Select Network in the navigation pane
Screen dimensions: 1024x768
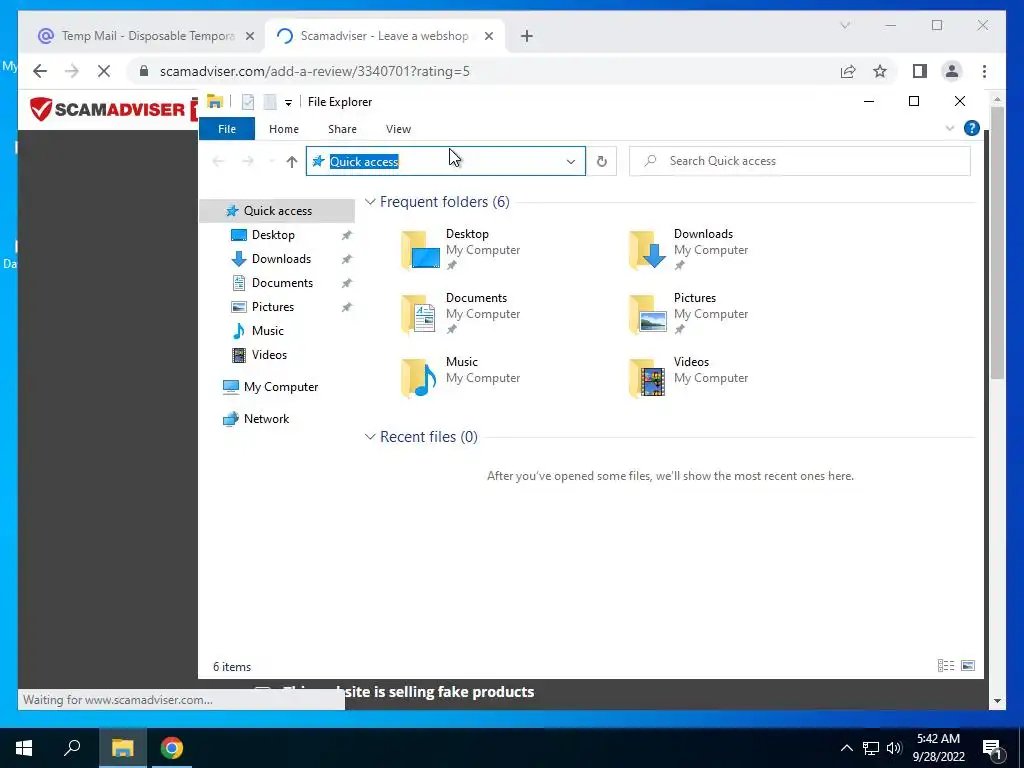click(x=266, y=419)
